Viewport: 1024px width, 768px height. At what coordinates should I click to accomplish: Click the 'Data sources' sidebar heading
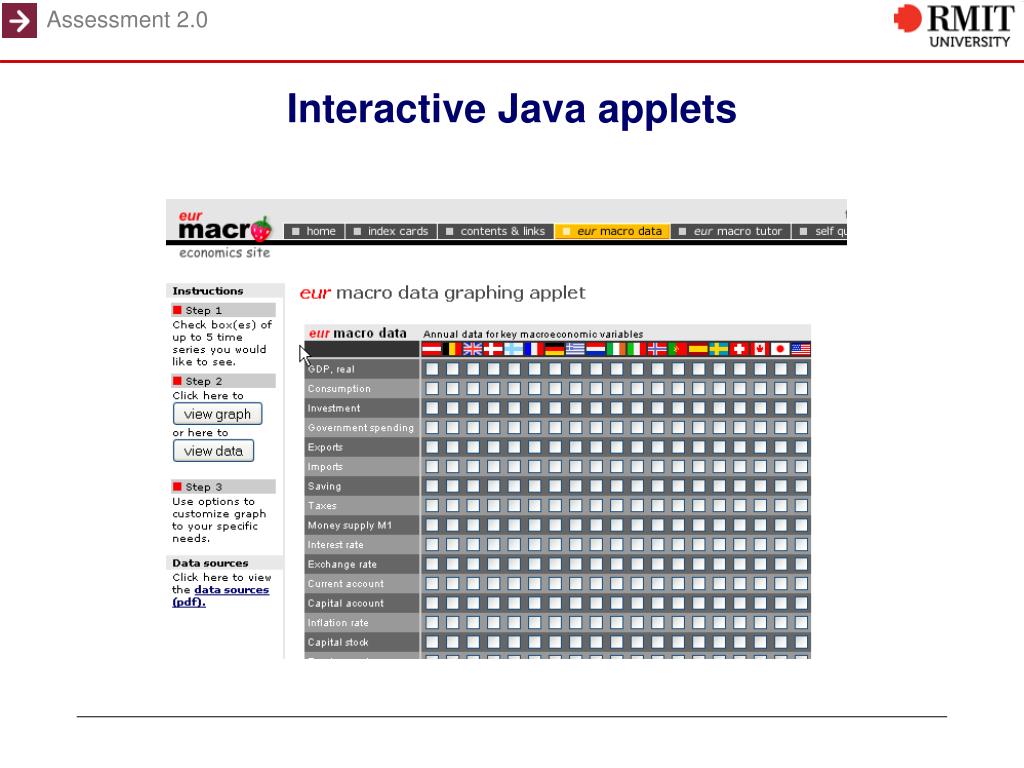[x=210, y=563]
